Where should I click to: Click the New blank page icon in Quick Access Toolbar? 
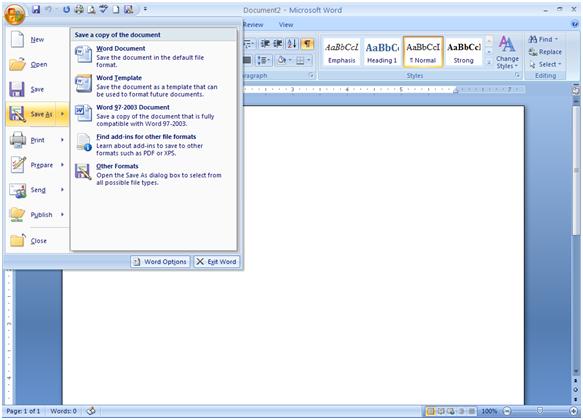click(116, 10)
